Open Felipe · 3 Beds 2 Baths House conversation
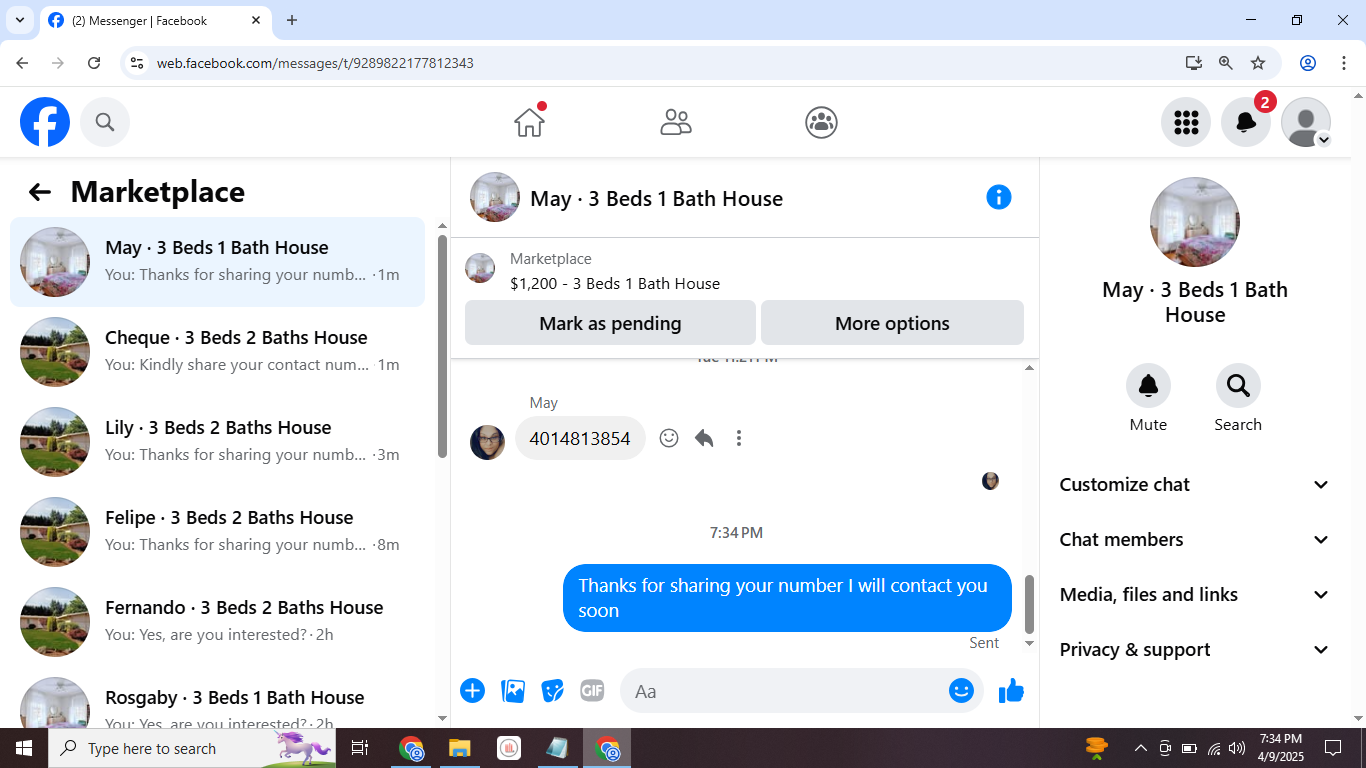1366x768 pixels. point(218,532)
